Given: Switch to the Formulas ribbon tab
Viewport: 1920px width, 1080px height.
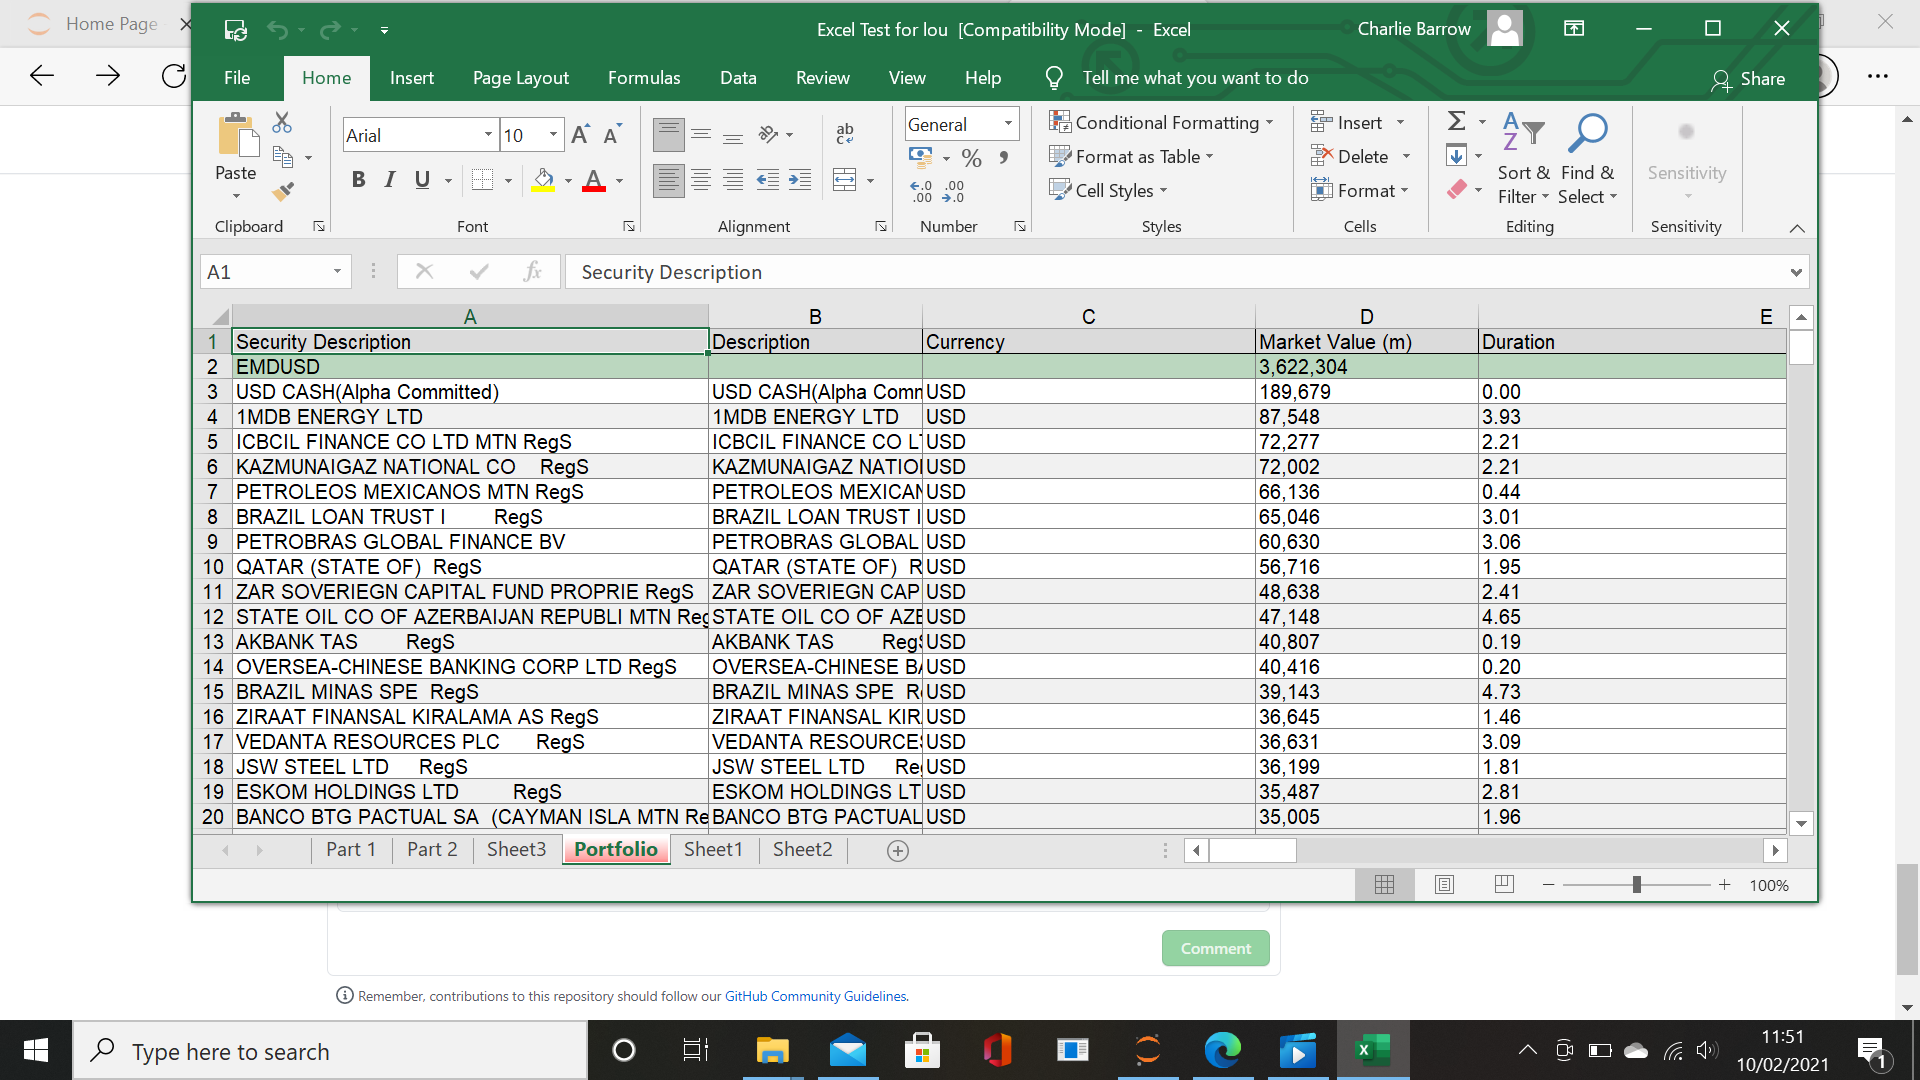Looking at the screenshot, I should (643, 77).
